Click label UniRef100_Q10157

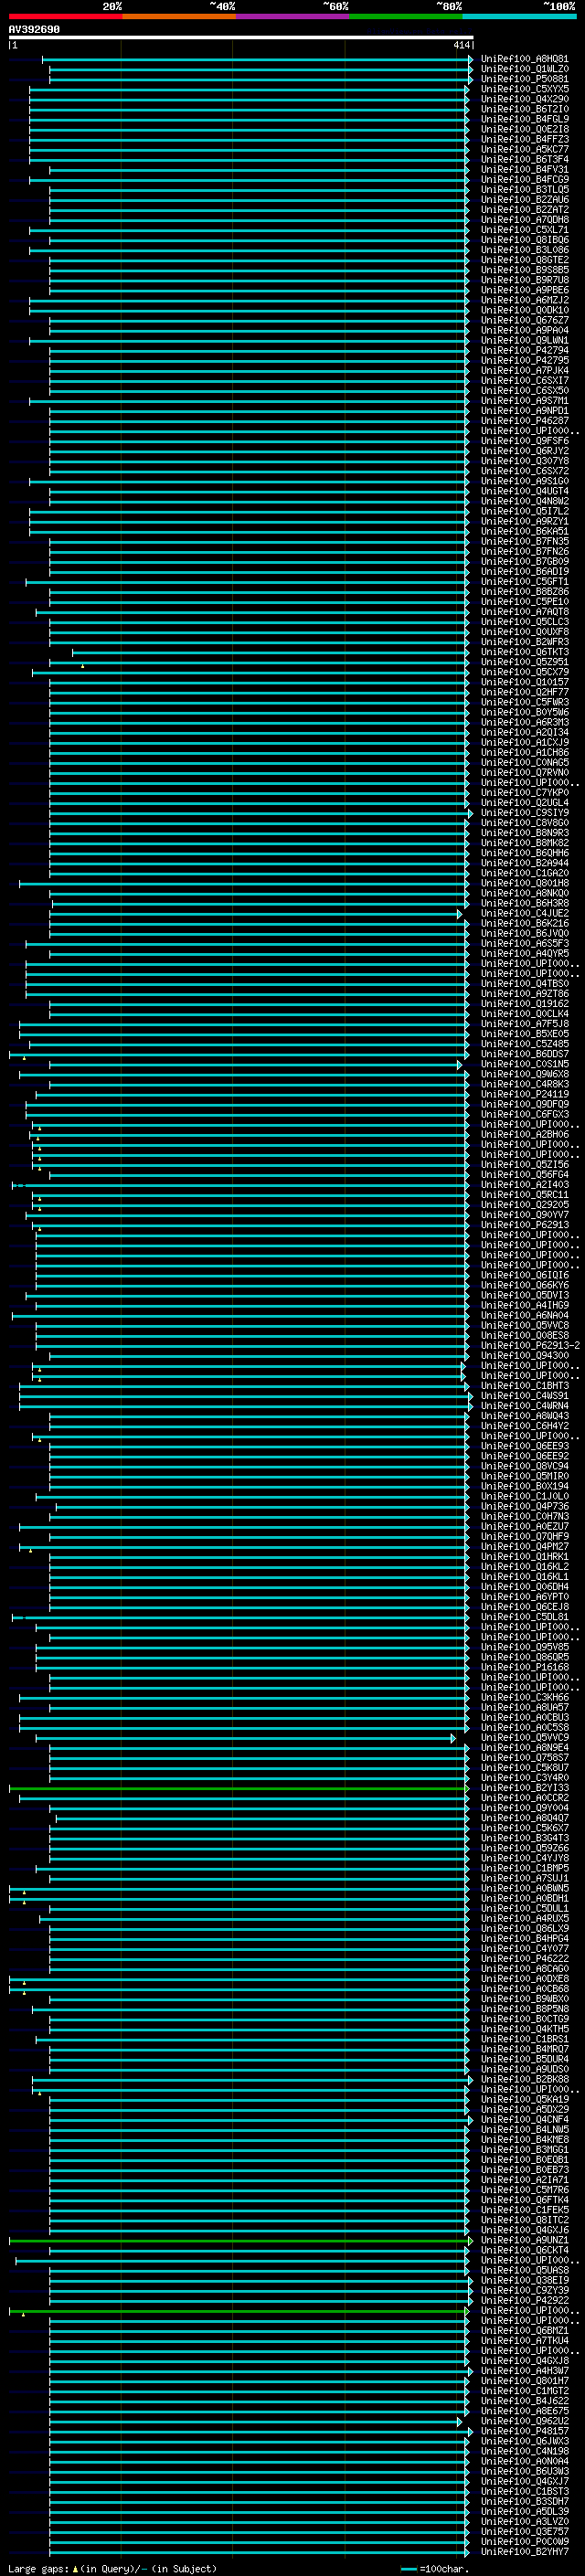(x=524, y=682)
